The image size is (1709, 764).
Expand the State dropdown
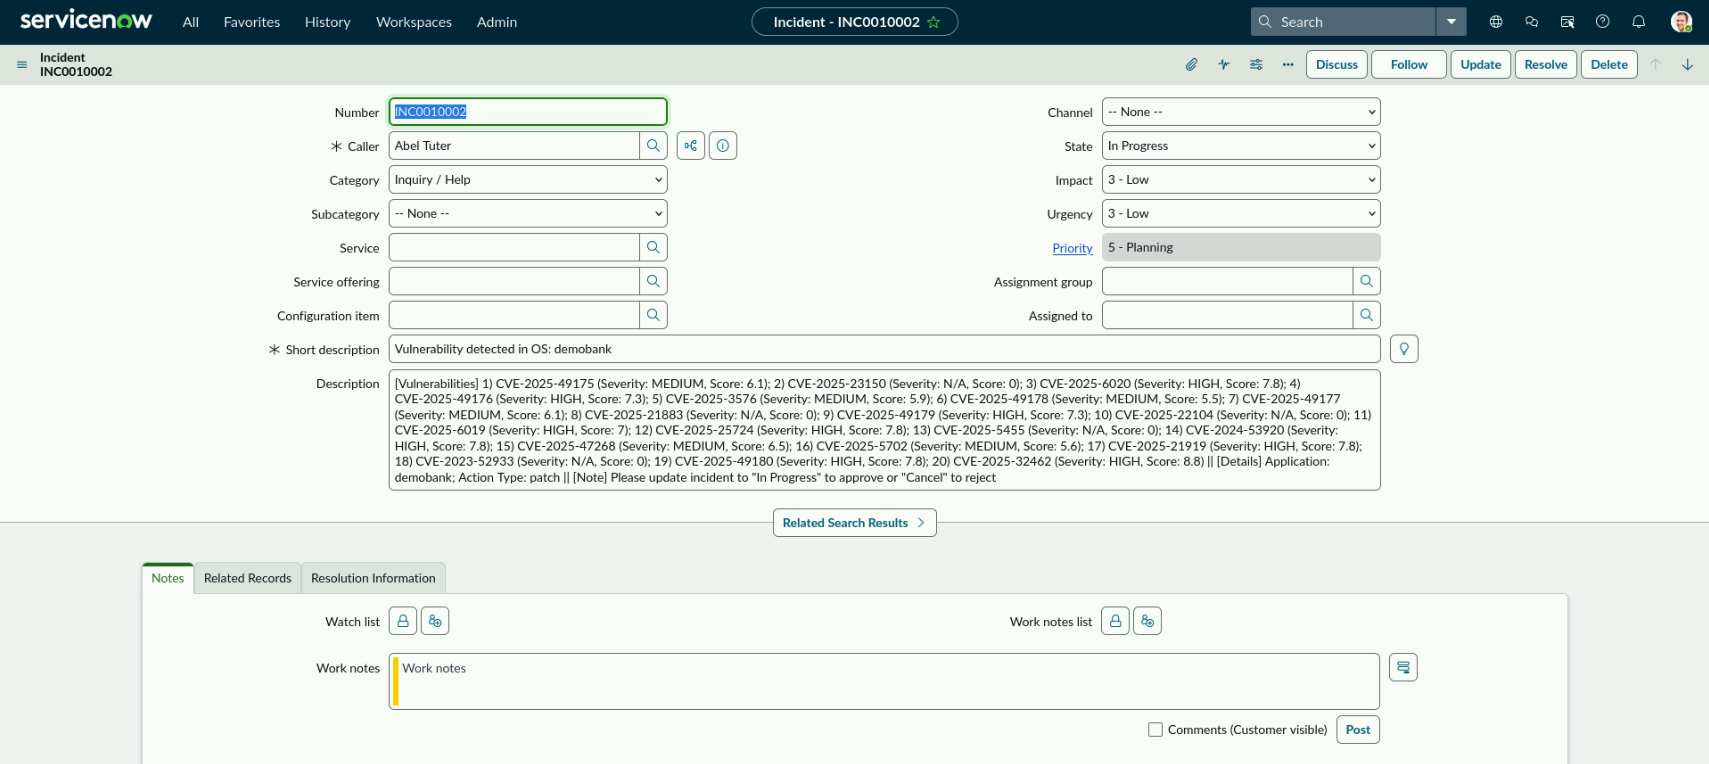(x=1240, y=146)
